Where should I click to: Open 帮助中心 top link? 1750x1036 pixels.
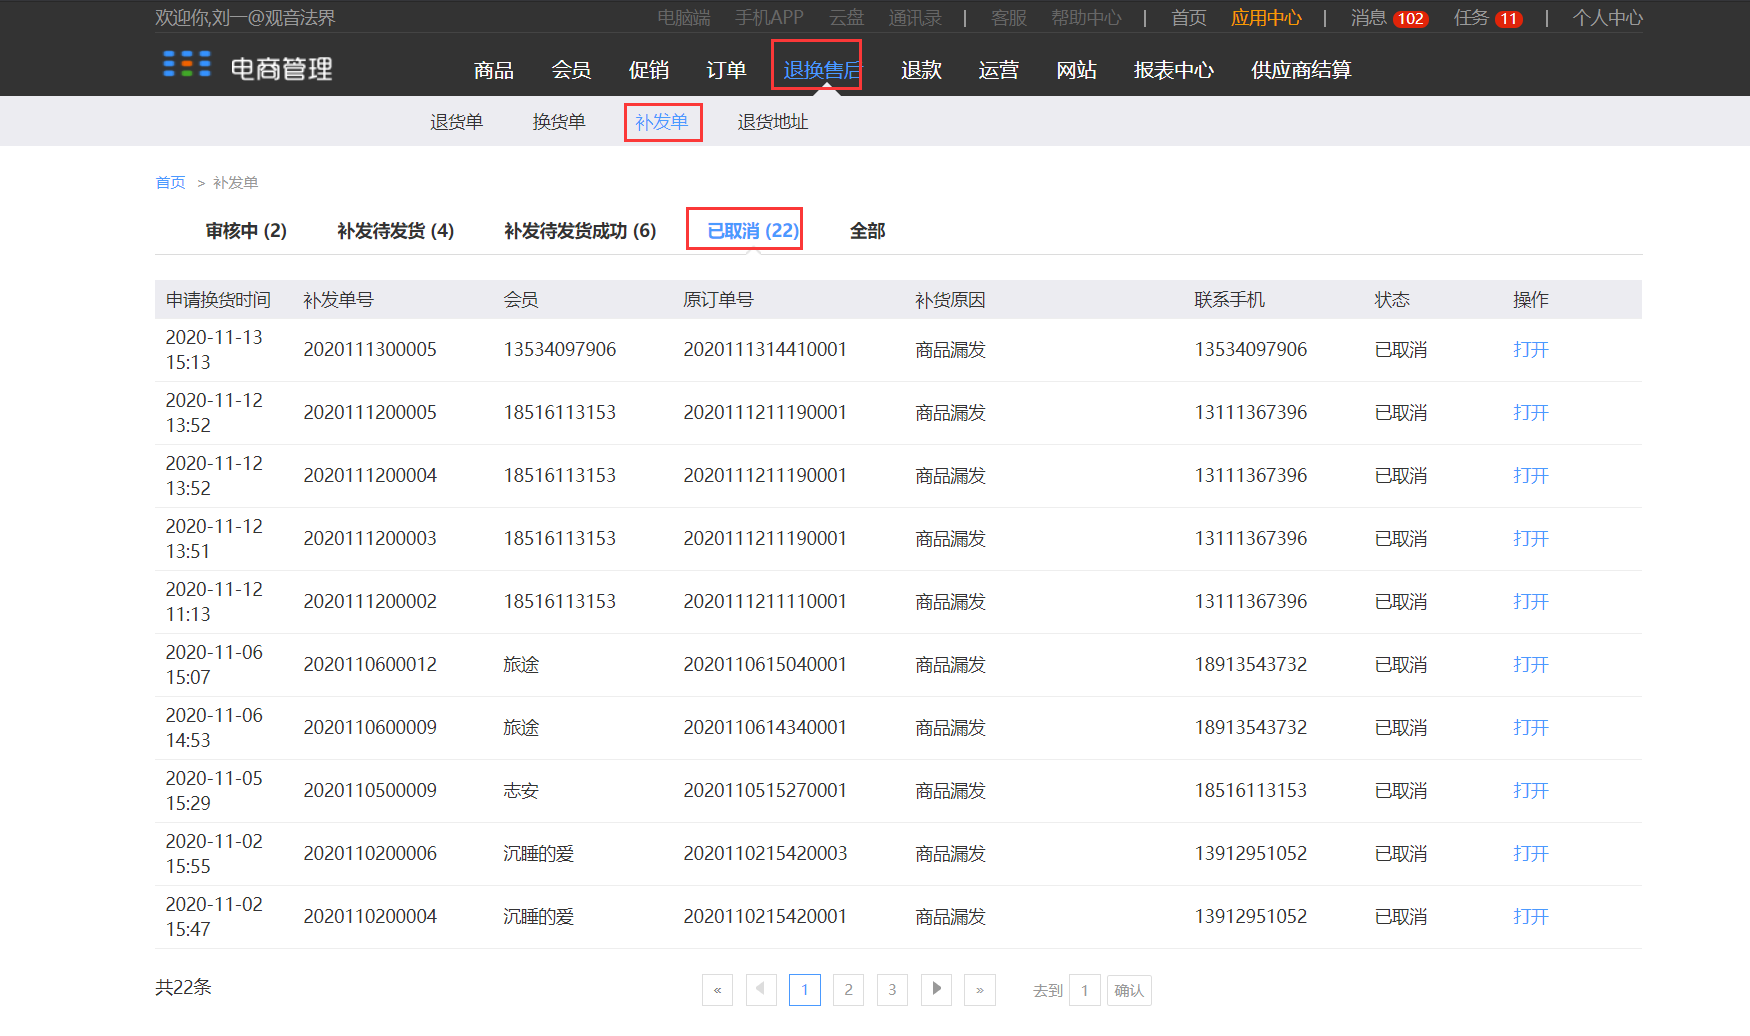[x=1086, y=18]
